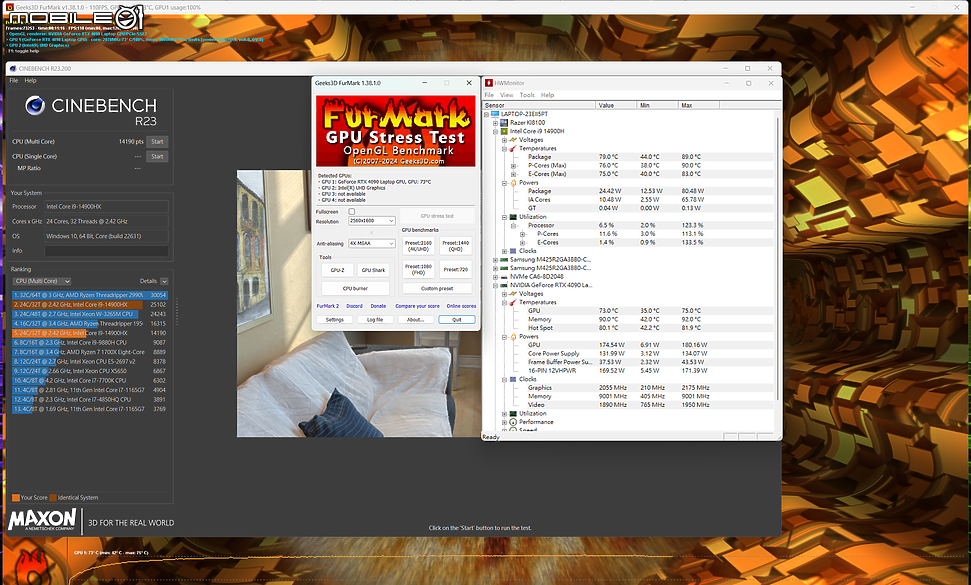Image resolution: width=971 pixels, height=585 pixels.
Task: Open the Resolution dropdown showing 2560x1600
Action: point(372,221)
